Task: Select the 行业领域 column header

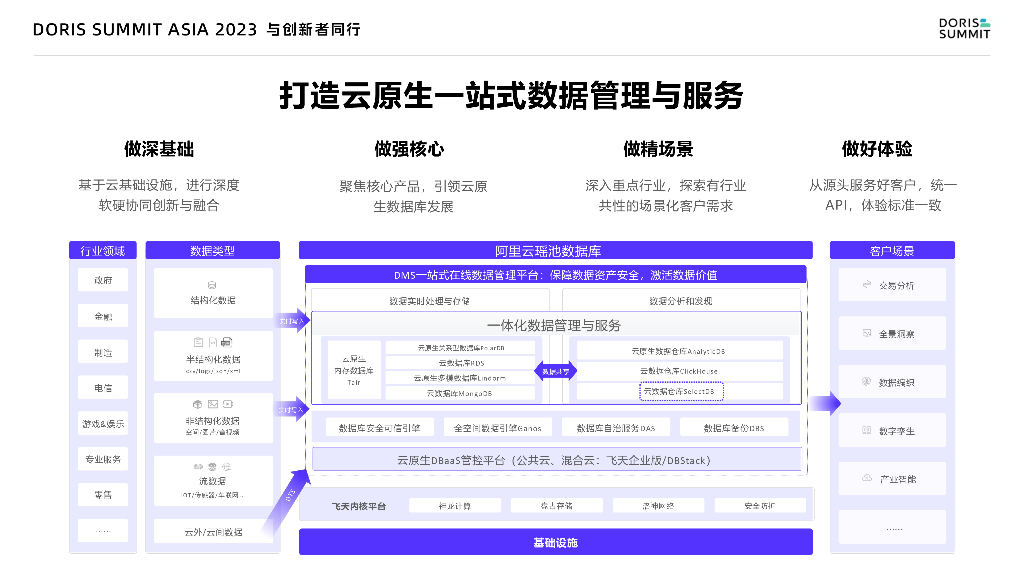Action: 103,251
